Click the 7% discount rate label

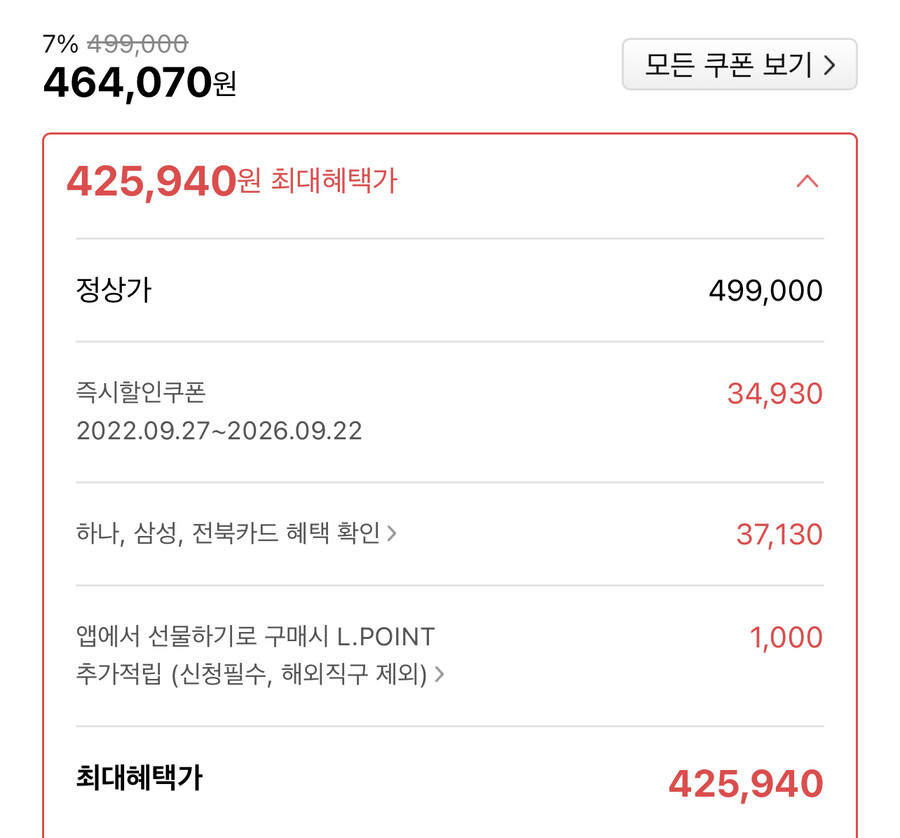59,44
